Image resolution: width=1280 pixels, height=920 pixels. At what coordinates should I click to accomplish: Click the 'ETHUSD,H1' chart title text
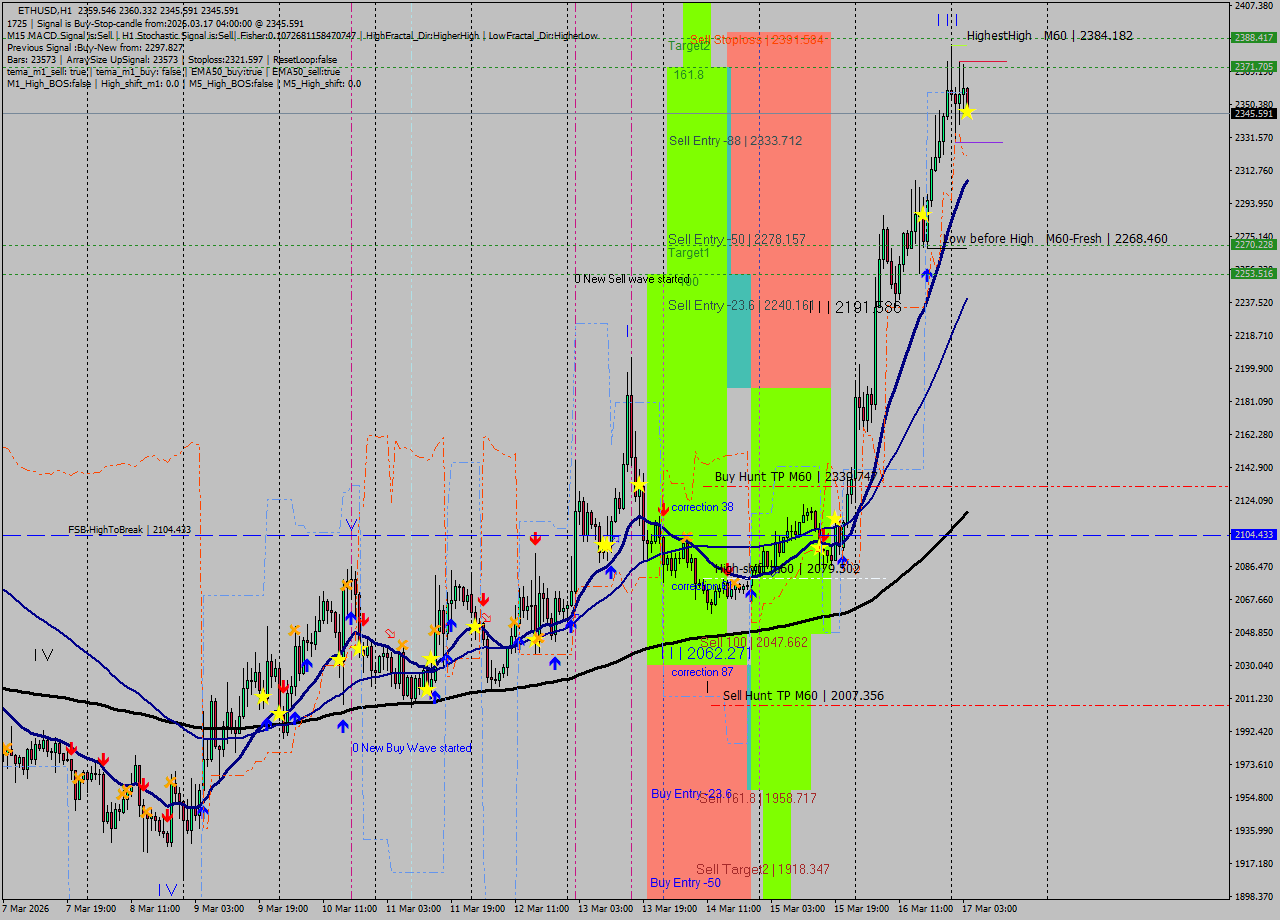coord(44,10)
